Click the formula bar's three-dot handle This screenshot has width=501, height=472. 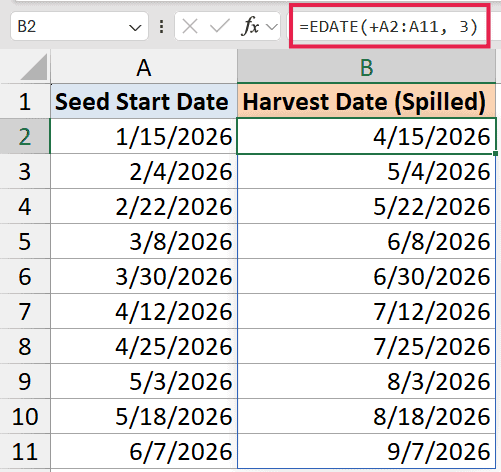tap(162, 27)
